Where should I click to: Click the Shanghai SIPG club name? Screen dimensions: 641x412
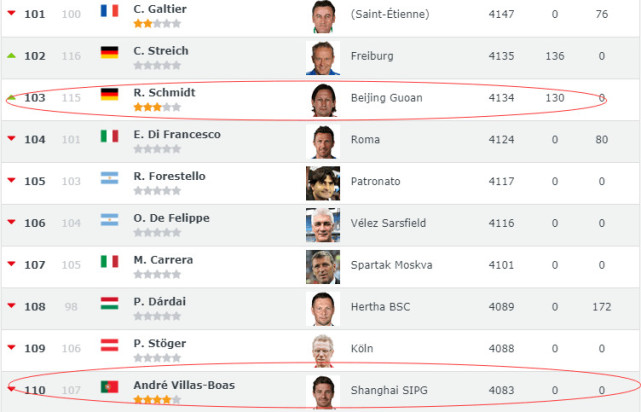point(389,390)
